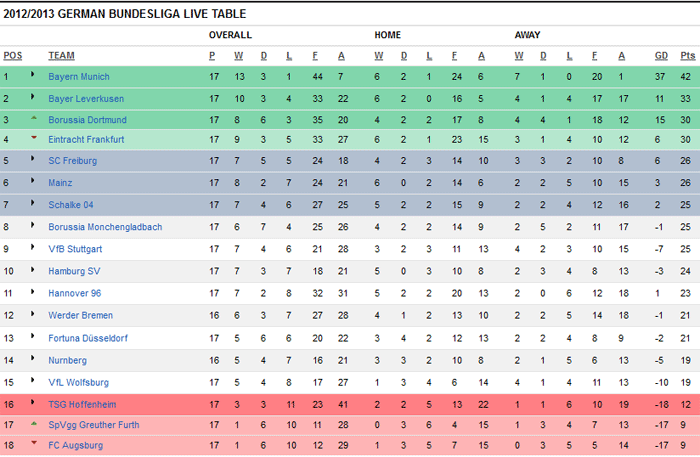Open the VfL Wolfsburg team link

(x=79, y=382)
